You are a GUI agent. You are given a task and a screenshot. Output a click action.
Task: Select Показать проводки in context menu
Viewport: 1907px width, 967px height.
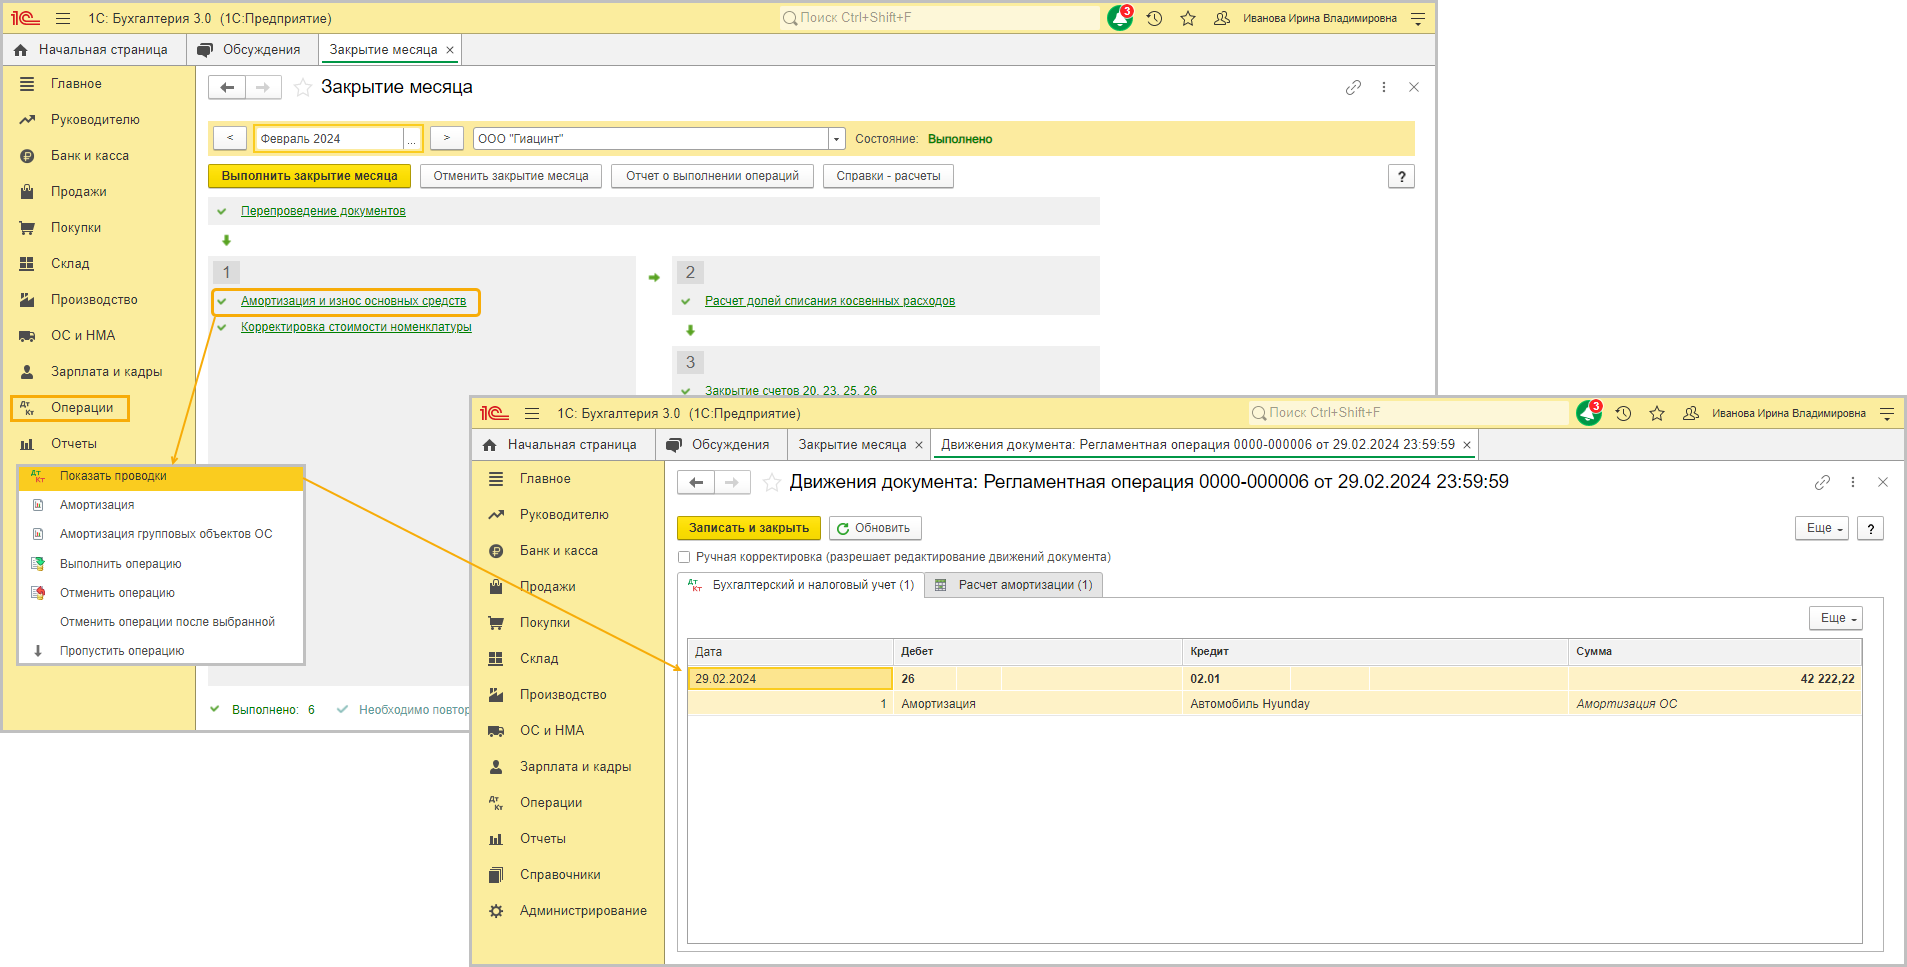(161, 476)
